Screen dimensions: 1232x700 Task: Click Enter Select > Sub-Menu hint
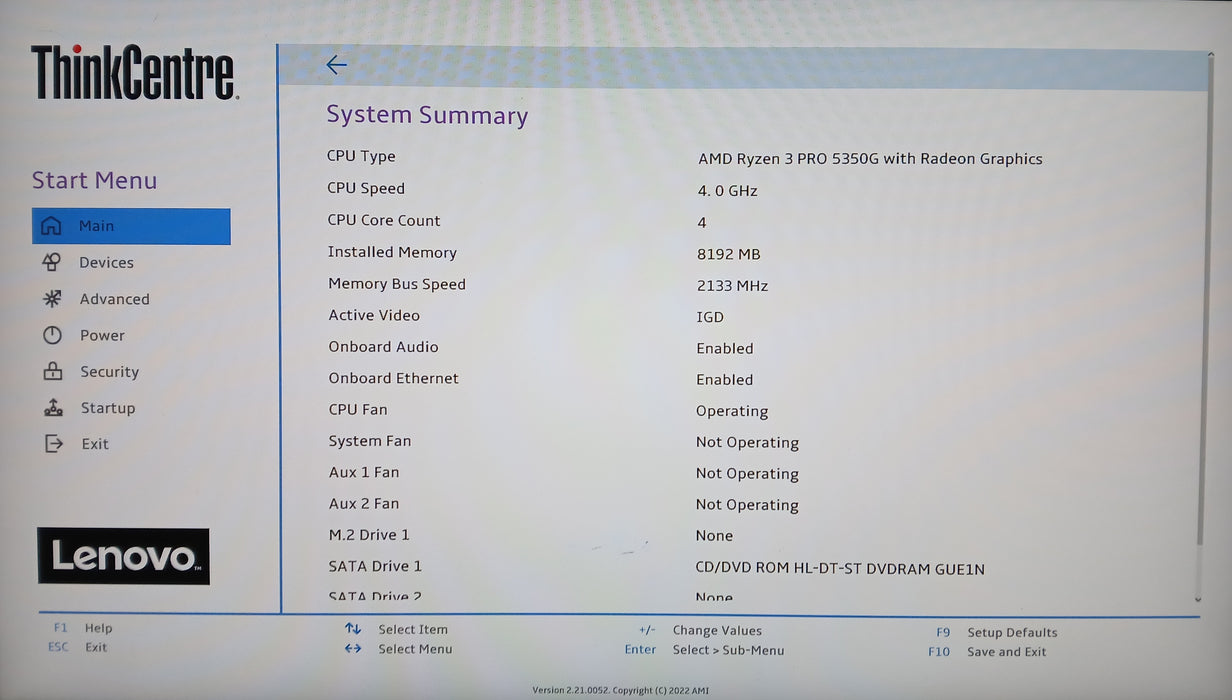pos(704,650)
